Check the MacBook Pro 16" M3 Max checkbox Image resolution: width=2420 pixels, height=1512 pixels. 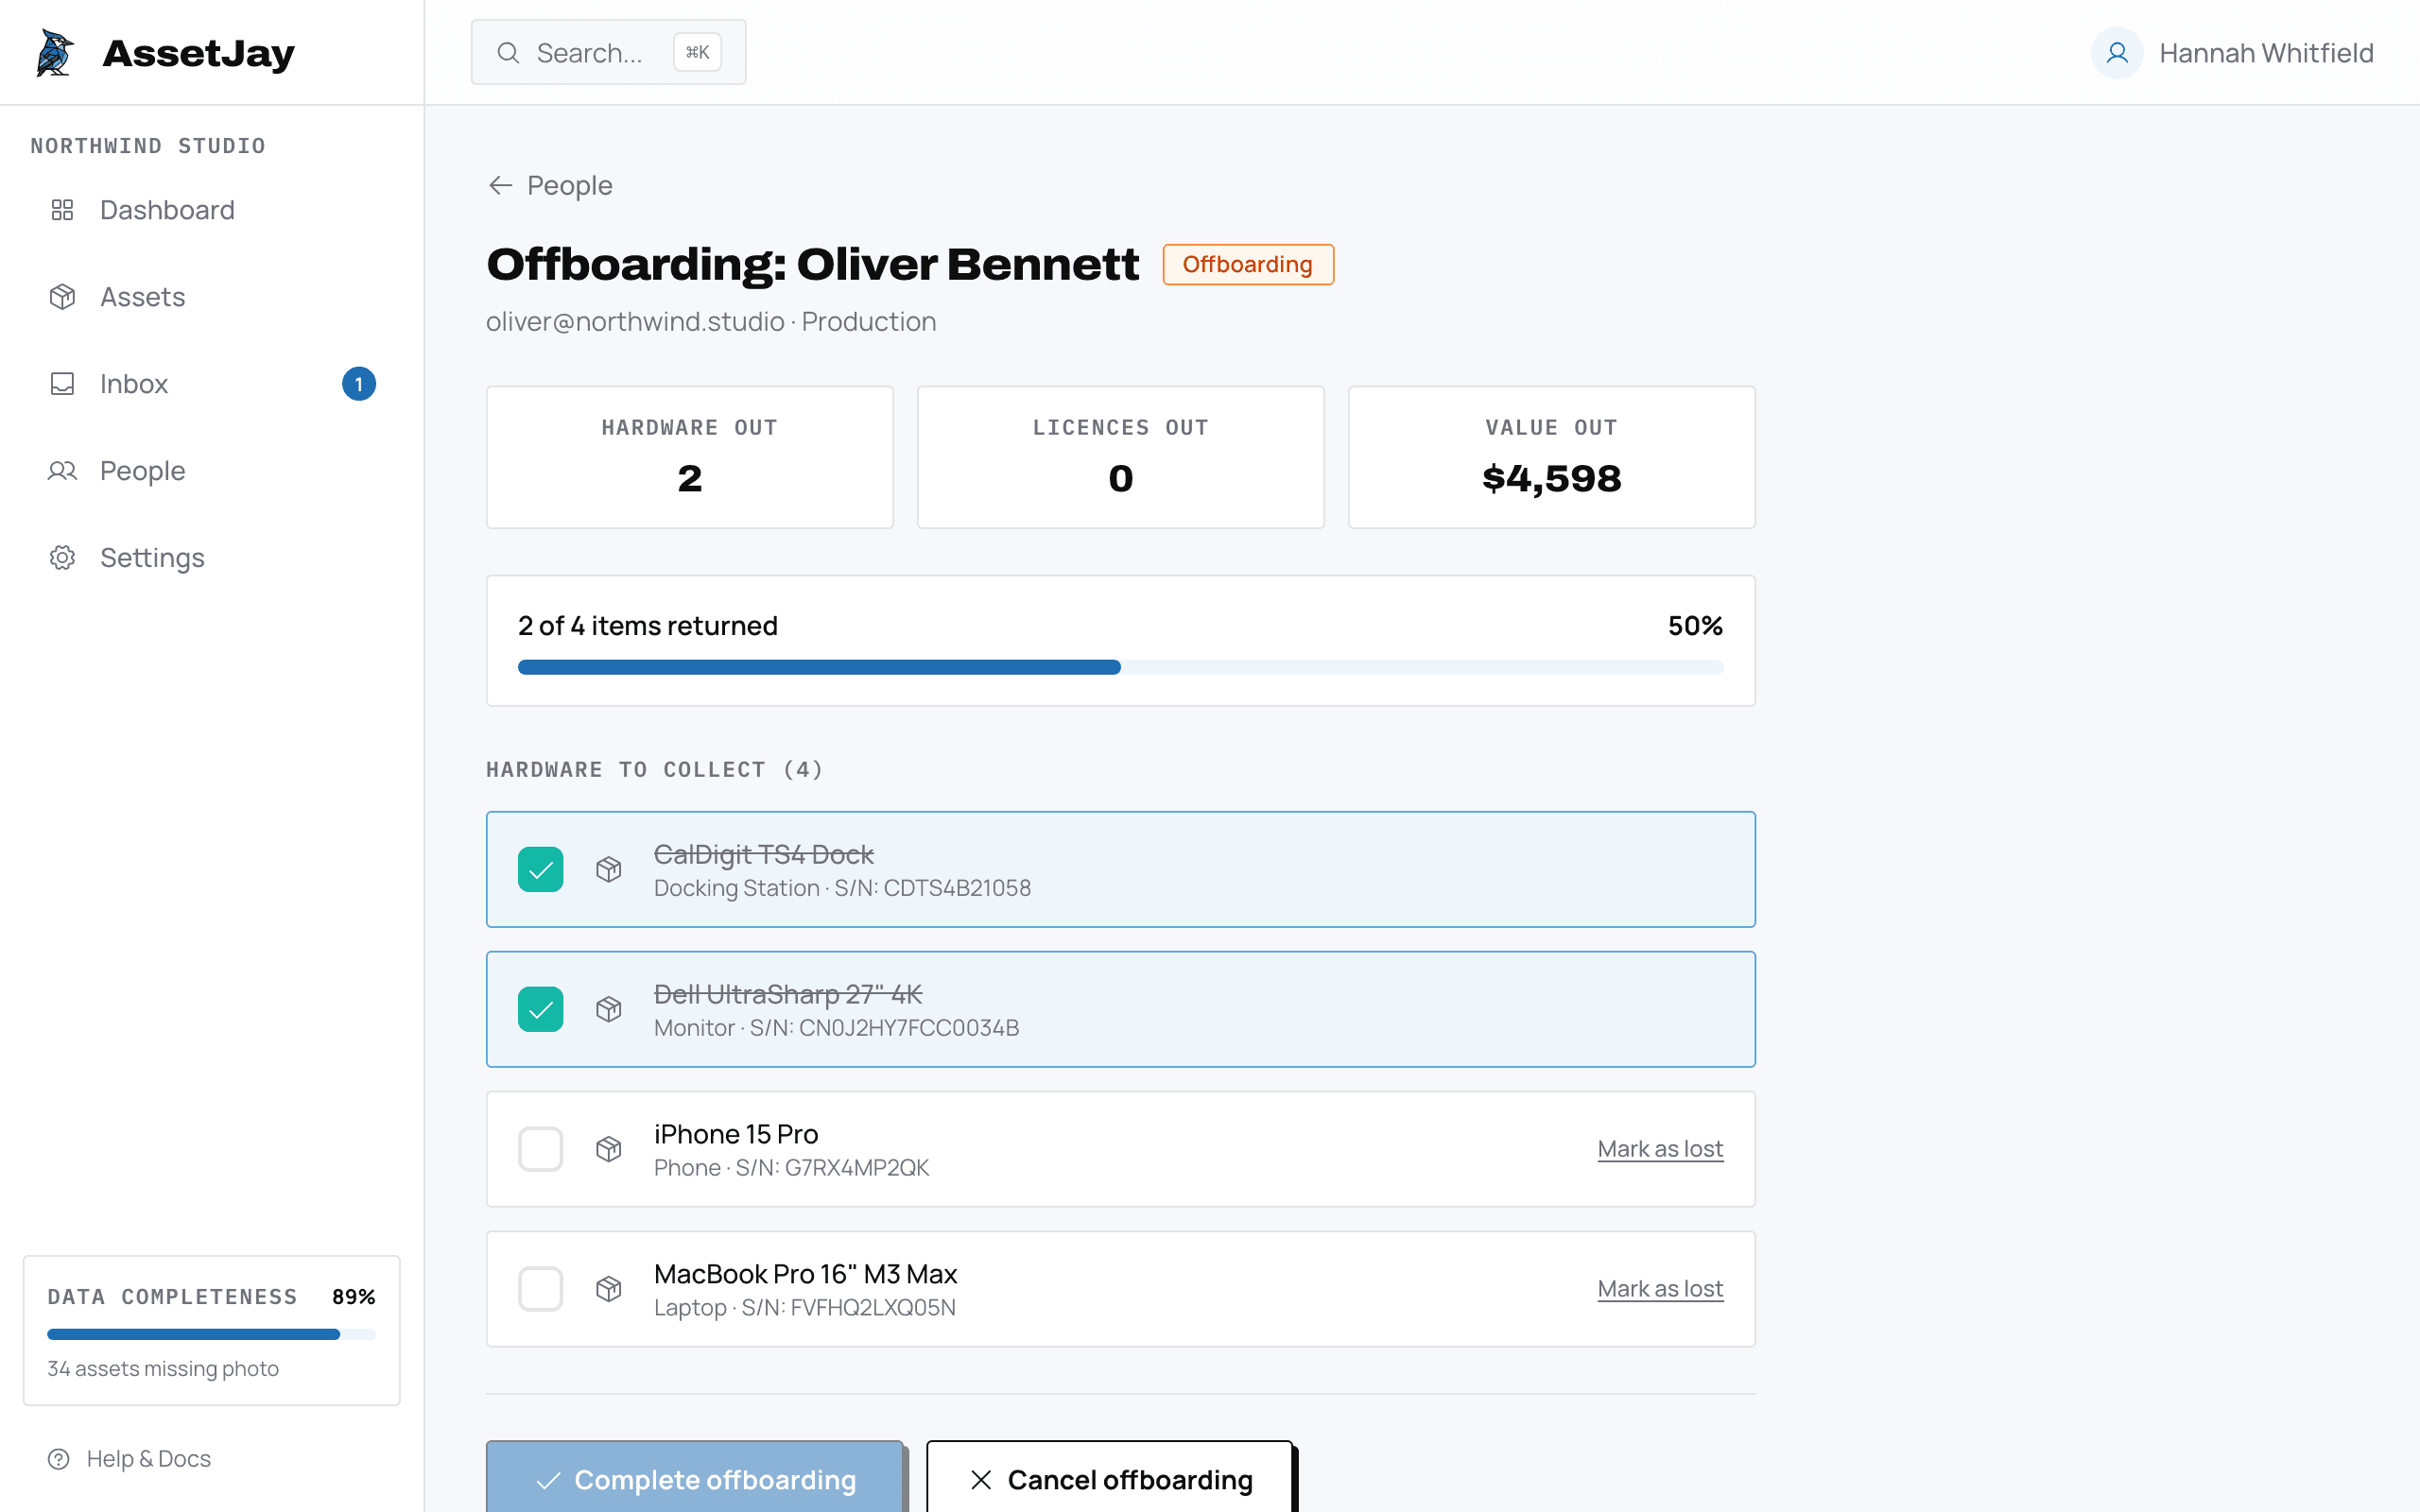(x=541, y=1289)
